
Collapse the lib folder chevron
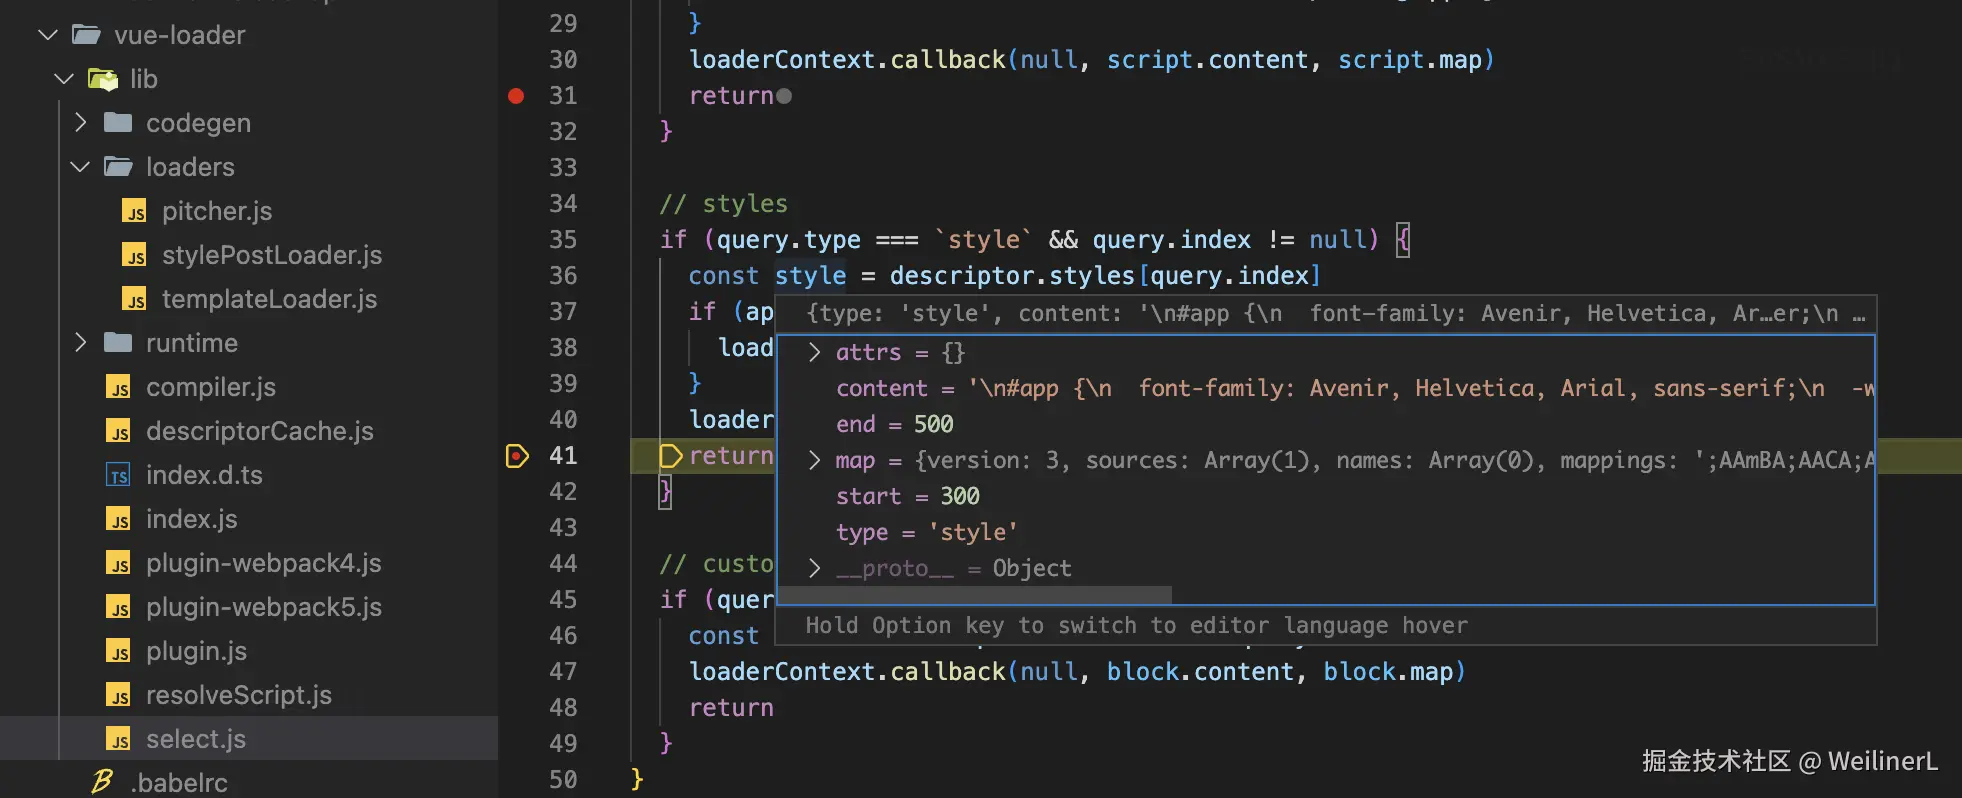(x=64, y=79)
